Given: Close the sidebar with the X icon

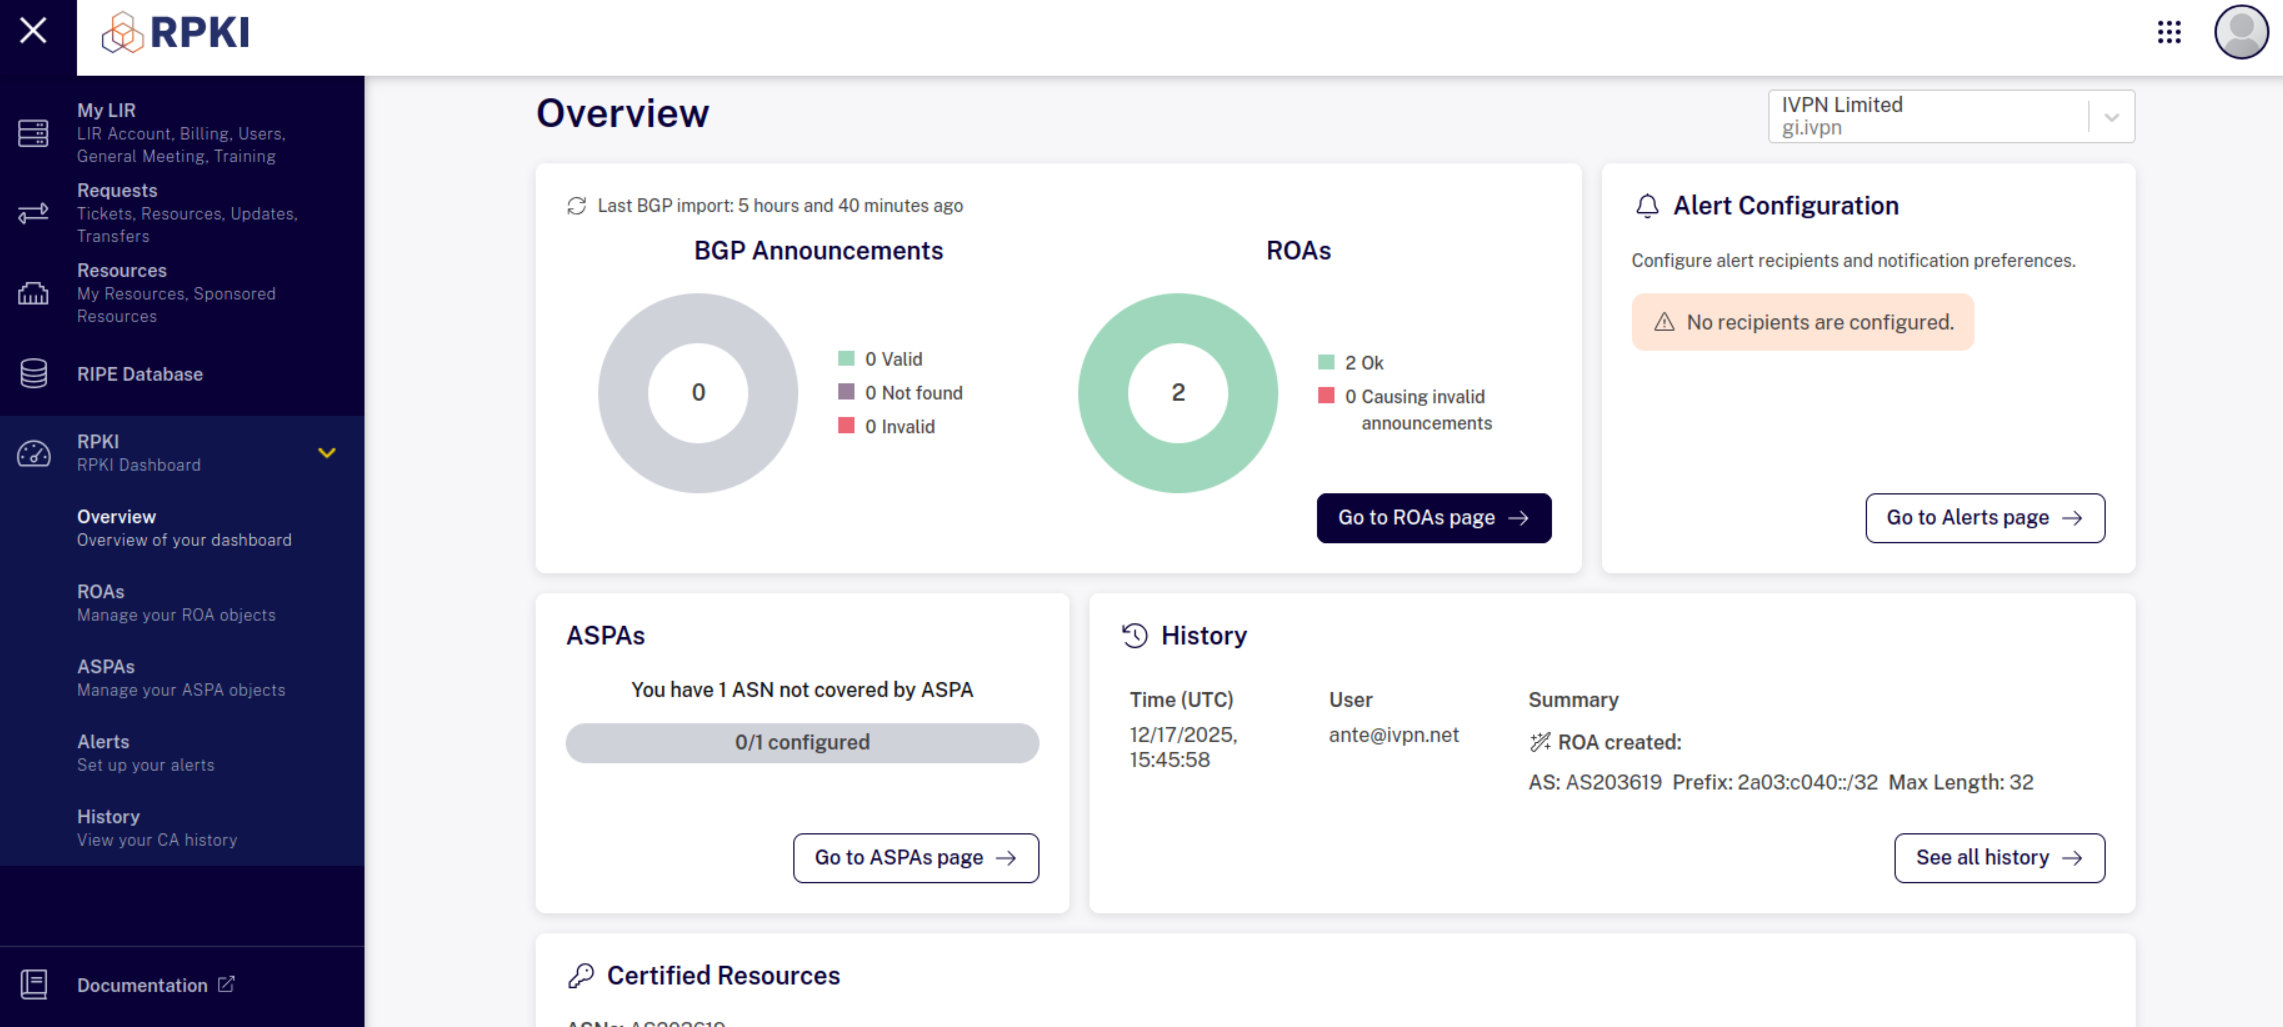Looking at the screenshot, I should click(34, 31).
